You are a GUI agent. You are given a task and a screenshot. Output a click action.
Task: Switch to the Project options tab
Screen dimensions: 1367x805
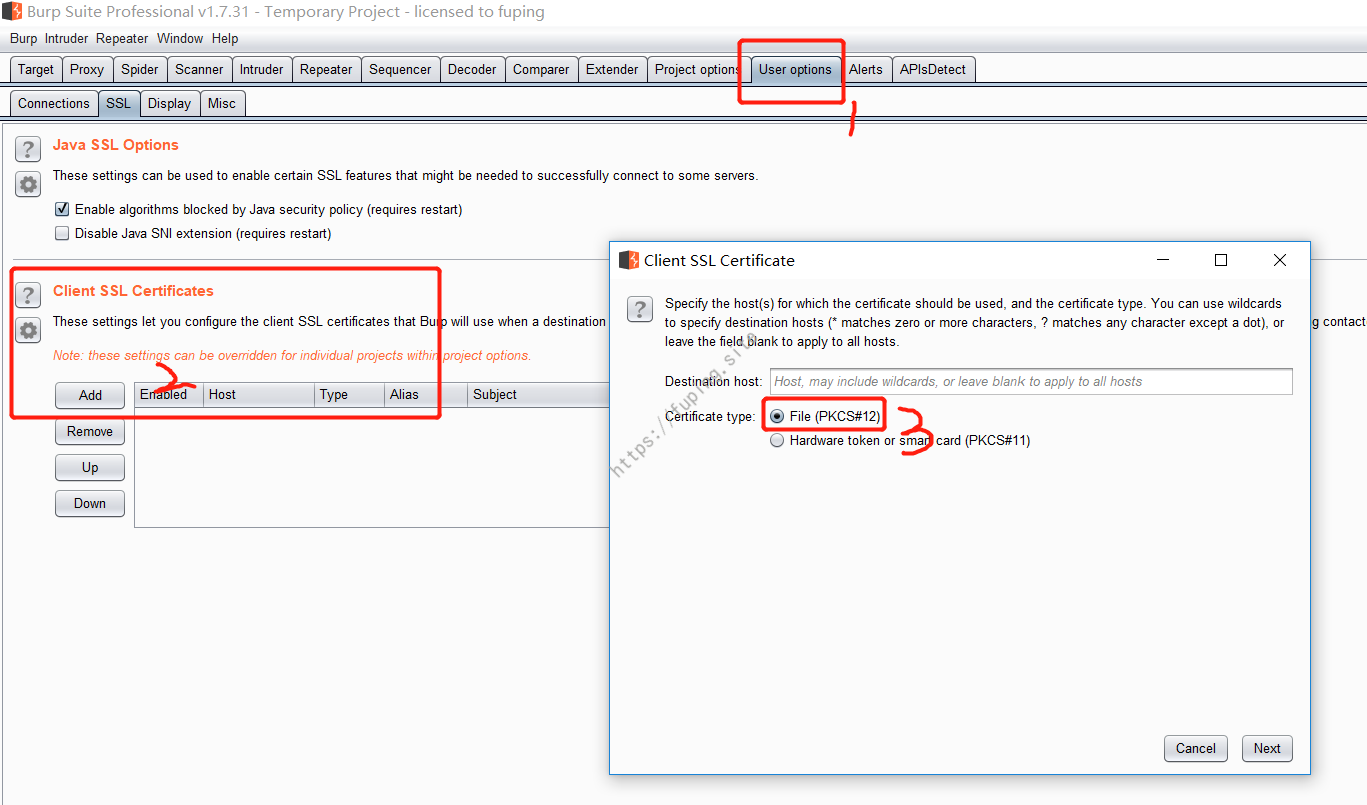point(697,70)
